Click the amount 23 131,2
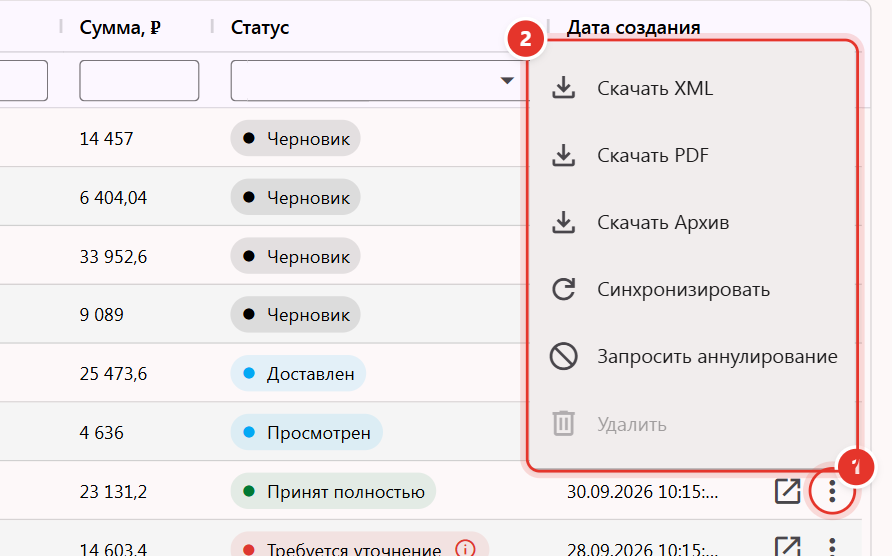Viewport: 892px width, 556px height. tap(113, 491)
